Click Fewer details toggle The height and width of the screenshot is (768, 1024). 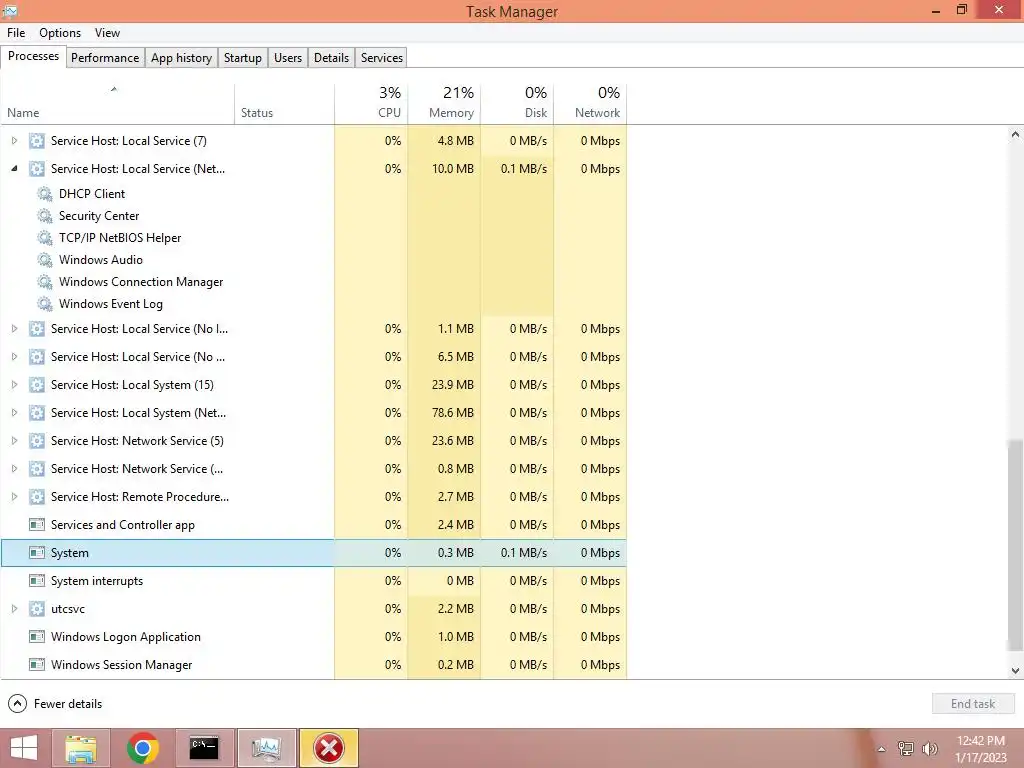pyautogui.click(x=55, y=704)
